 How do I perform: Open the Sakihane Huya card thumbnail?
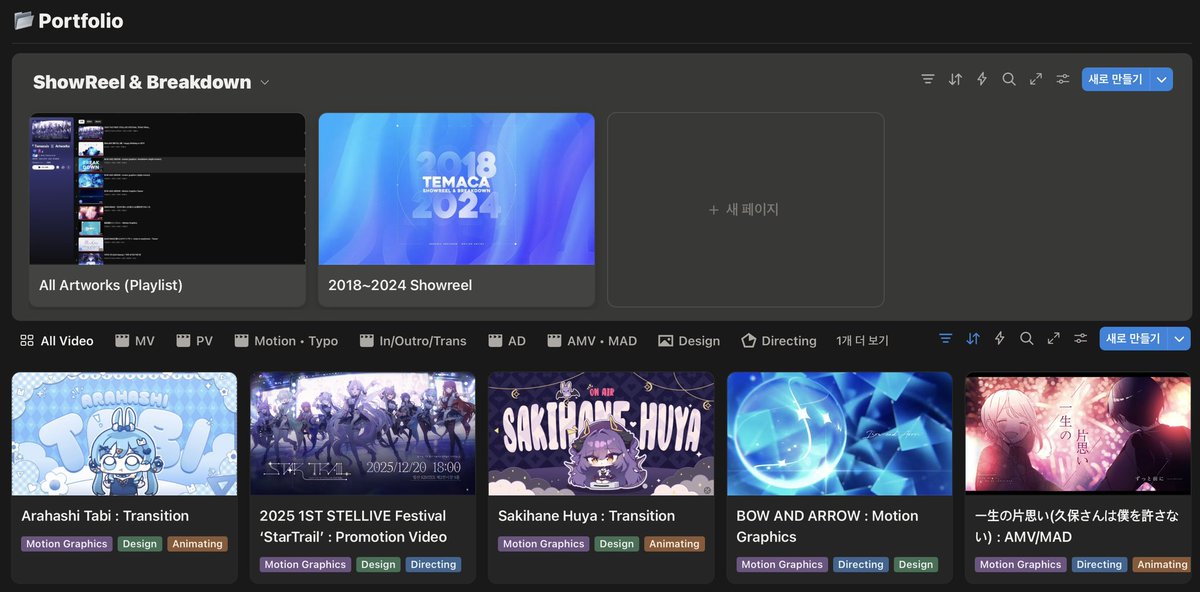click(601, 434)
